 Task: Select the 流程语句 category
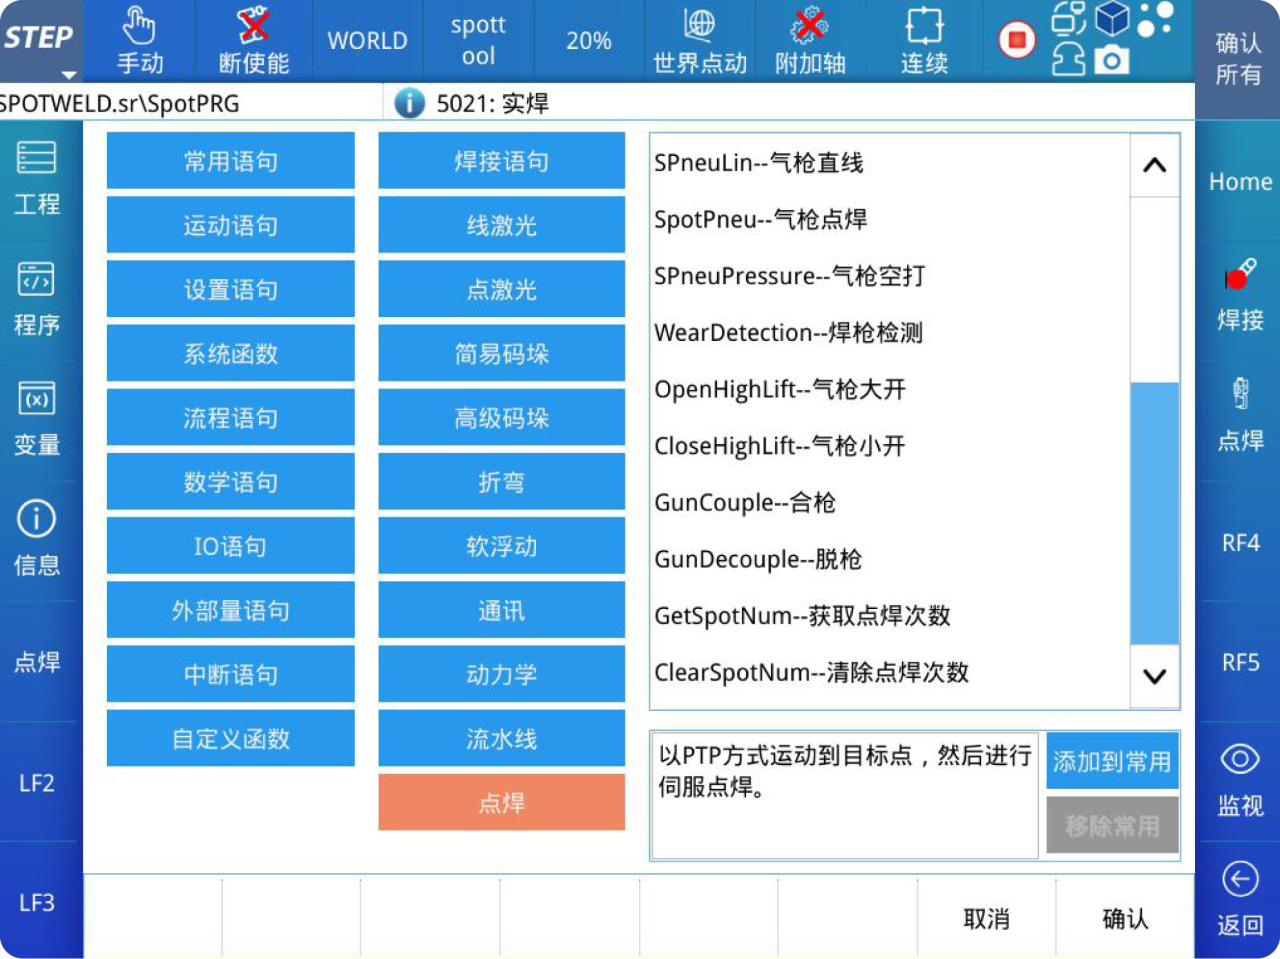point(230,417)
